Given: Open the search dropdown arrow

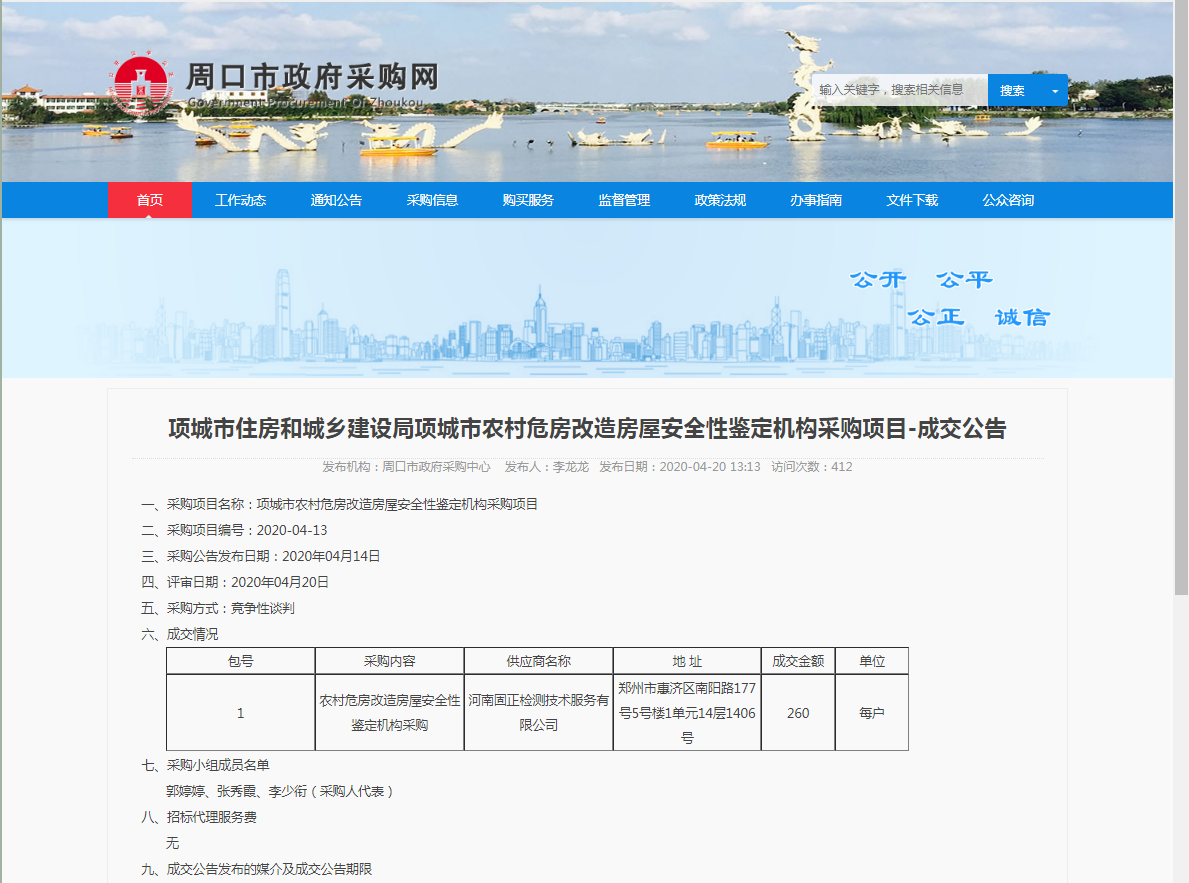Looking at the screenshot, I should [1053, 90].
